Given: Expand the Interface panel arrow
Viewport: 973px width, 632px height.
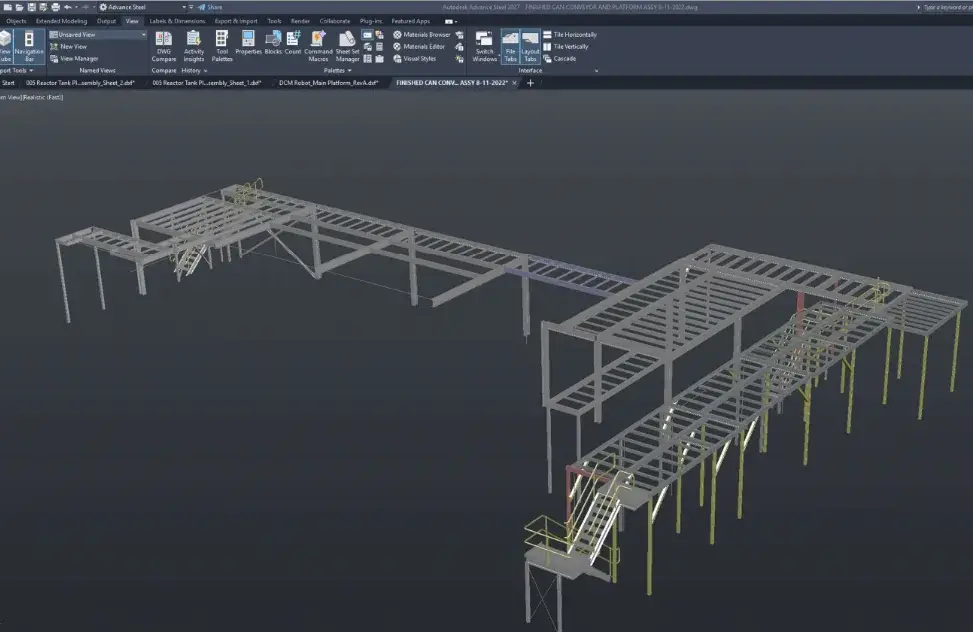Looking at the screenshot, I should pyautogui.click(x=596, y=71).
